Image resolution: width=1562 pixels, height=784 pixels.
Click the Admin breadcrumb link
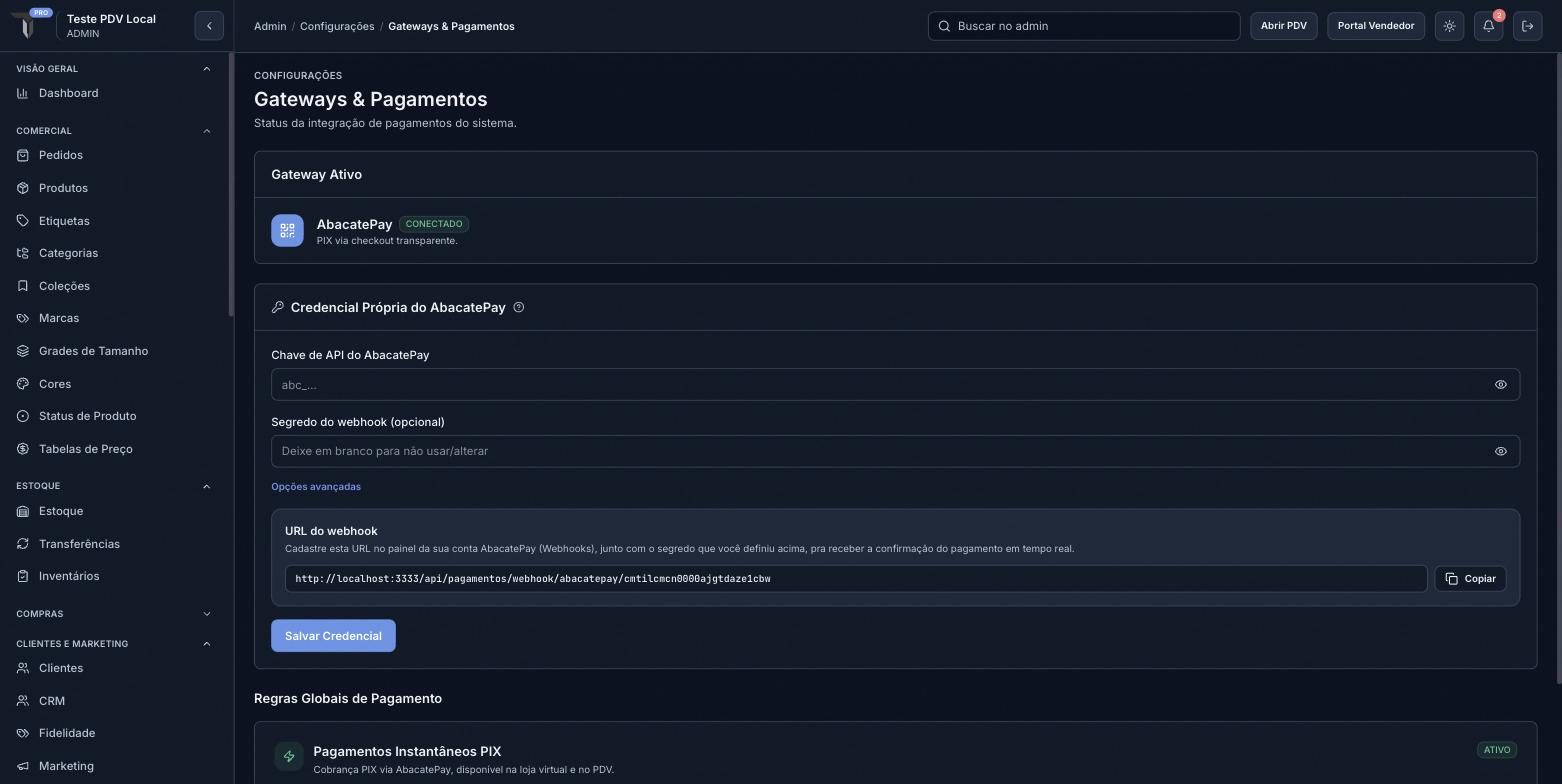coord(270,26)
